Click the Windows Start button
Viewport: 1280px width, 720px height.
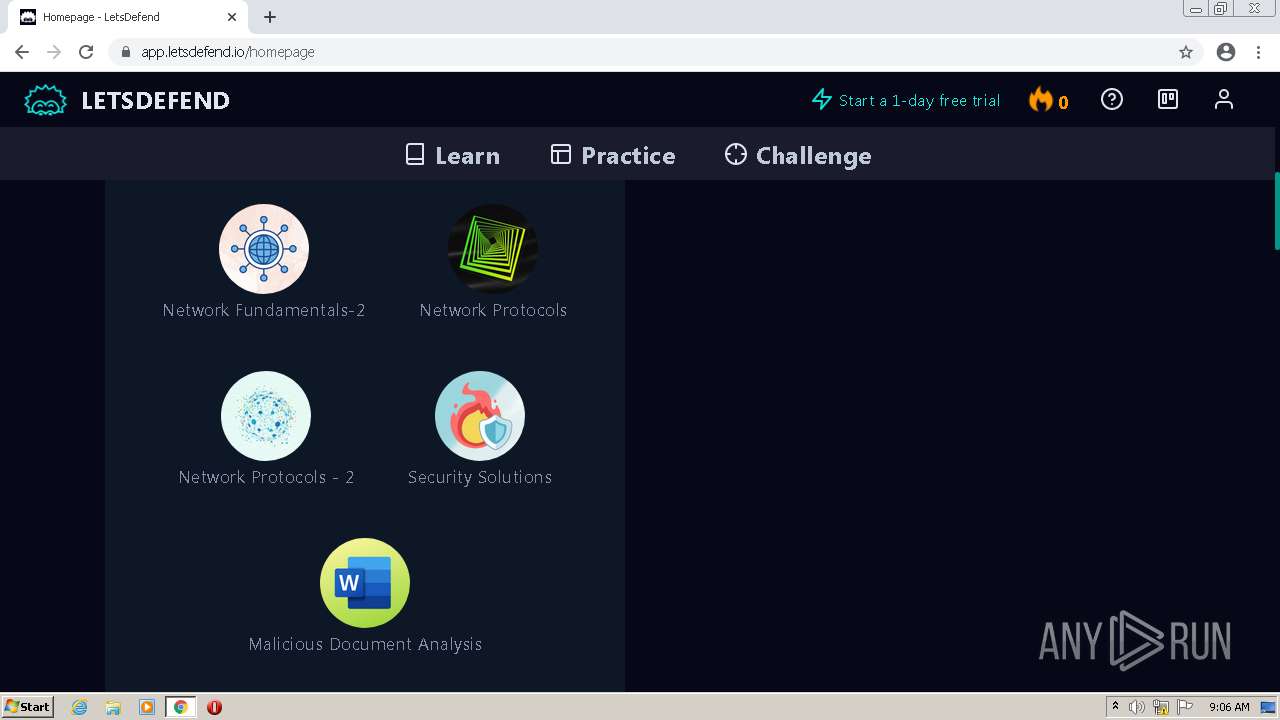click(x=28, y=707)
